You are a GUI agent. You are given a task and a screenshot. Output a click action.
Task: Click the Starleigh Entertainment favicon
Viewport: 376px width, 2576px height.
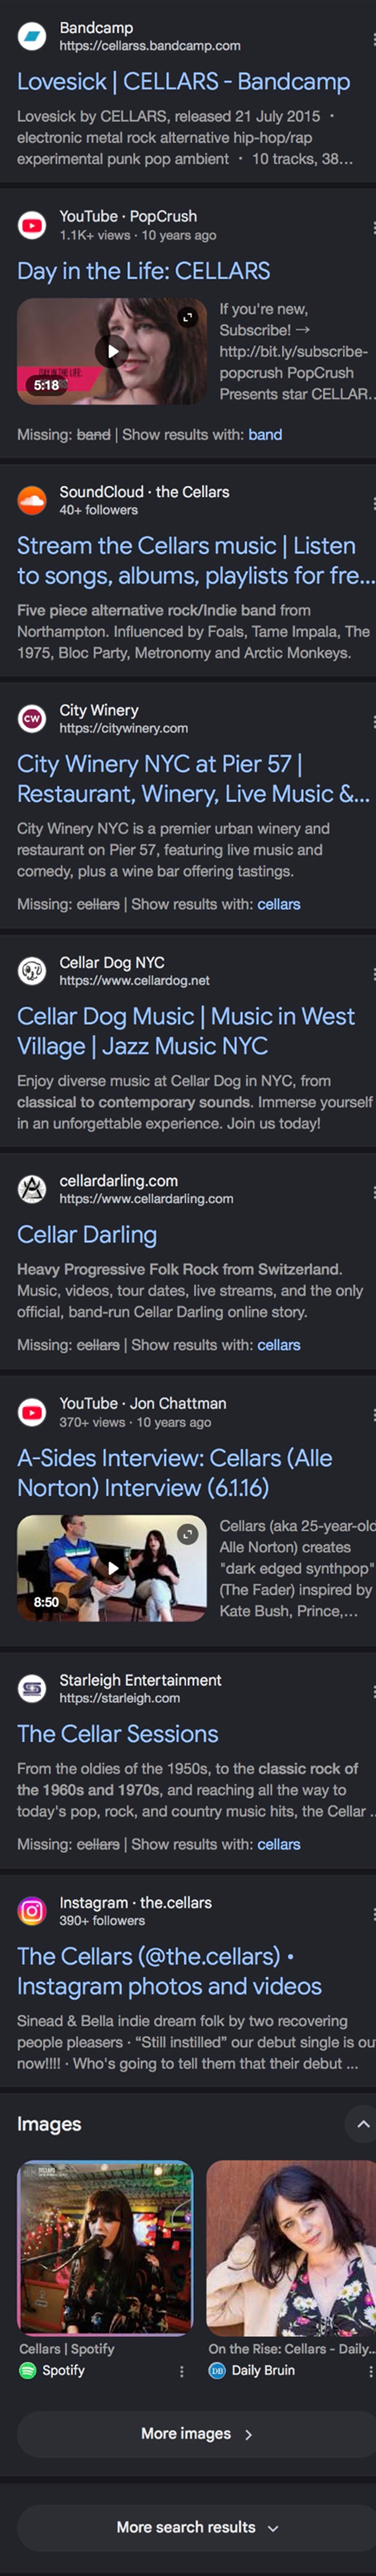coord(32,1689)
